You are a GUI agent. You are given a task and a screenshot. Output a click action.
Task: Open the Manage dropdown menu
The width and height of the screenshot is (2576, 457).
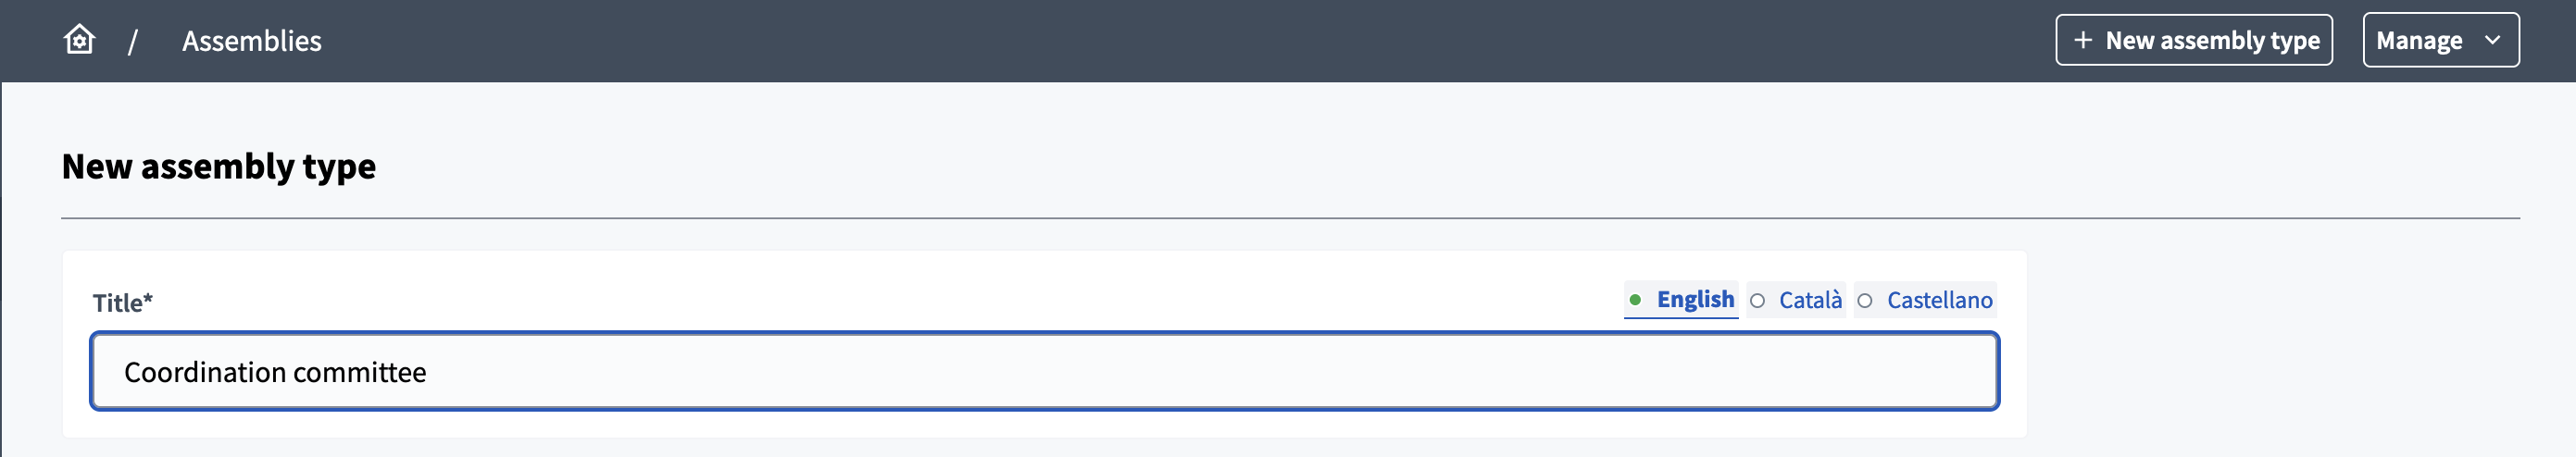coord(2440,40)
